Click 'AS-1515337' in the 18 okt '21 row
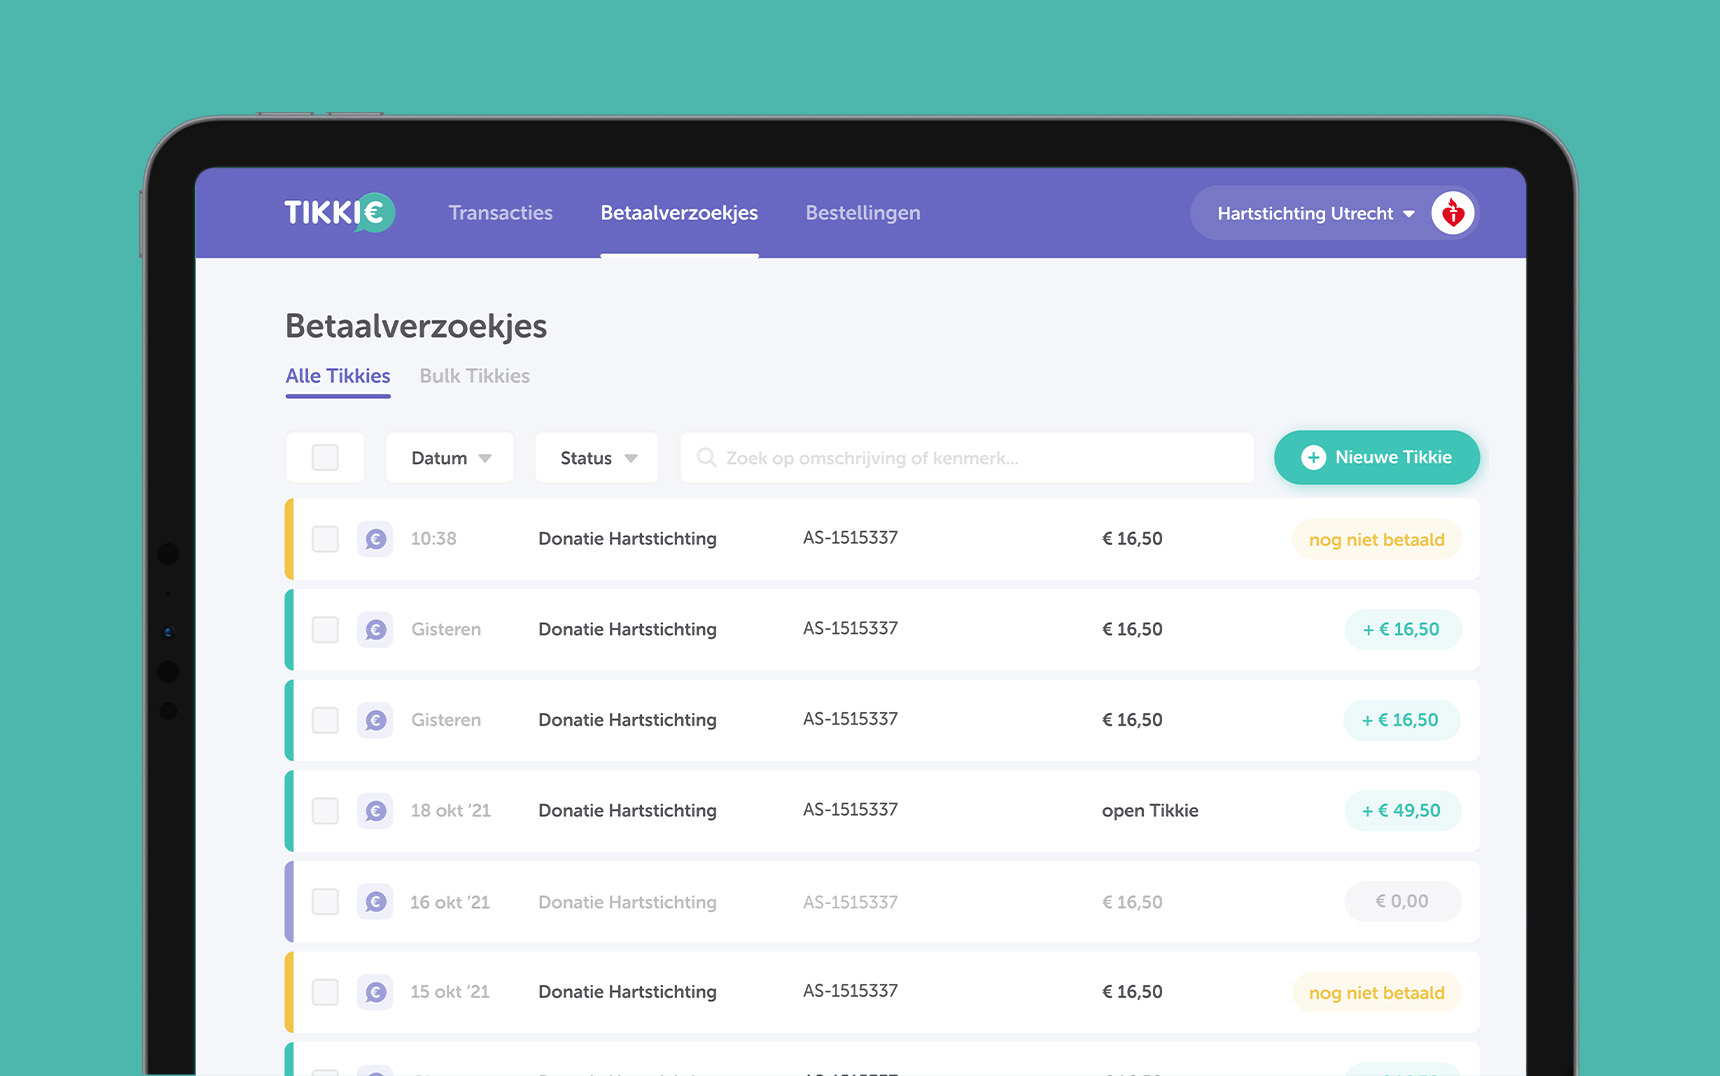The image size is (1720, 1076). [x=850, y=810]
